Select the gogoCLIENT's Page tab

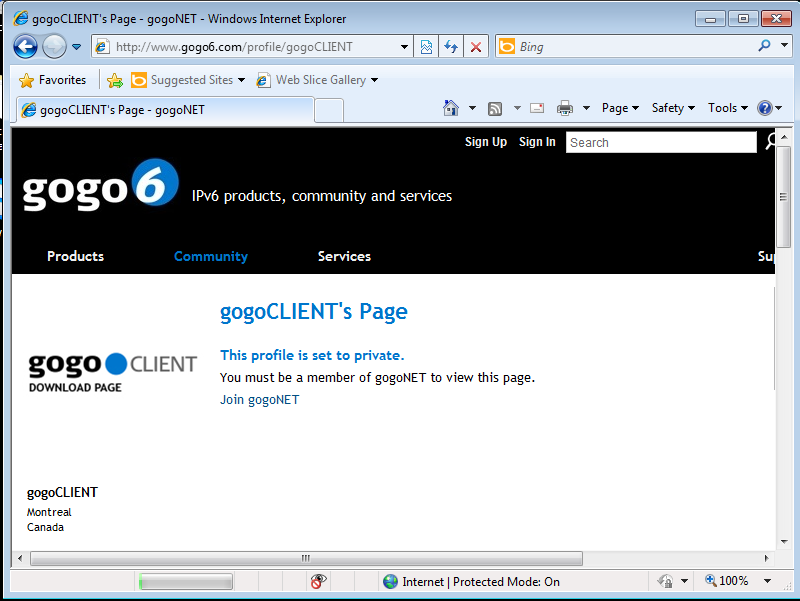pyautogui.click(x=165, y=110)
